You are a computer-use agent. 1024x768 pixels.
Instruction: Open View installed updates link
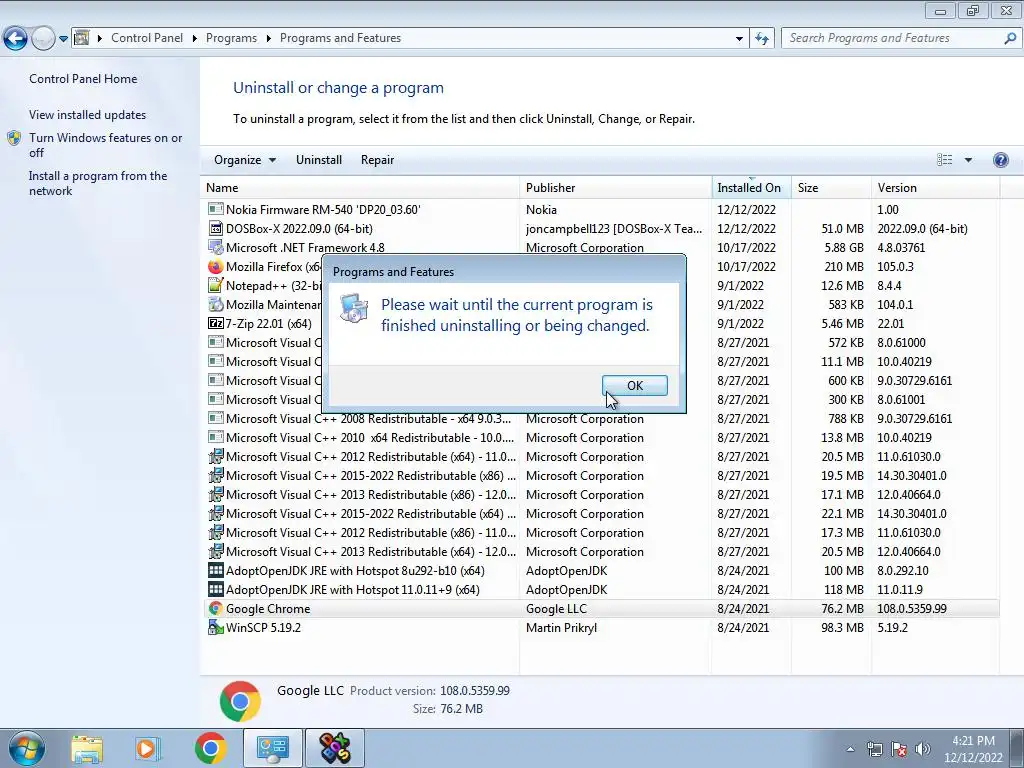pyautogui.click(x=88, y=114)
